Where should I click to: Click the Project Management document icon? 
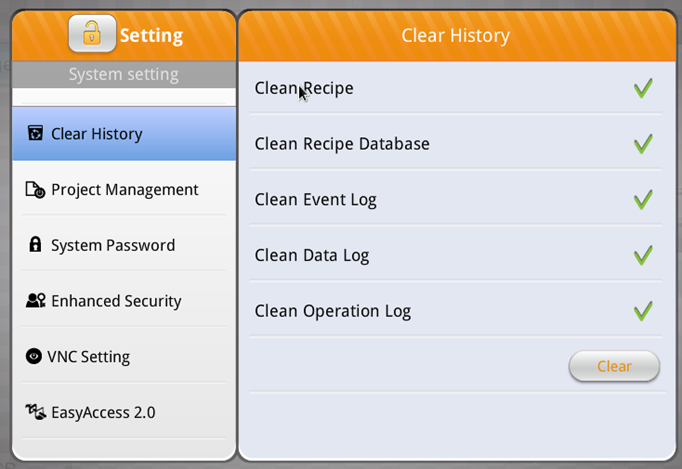[x=35, y=190]
